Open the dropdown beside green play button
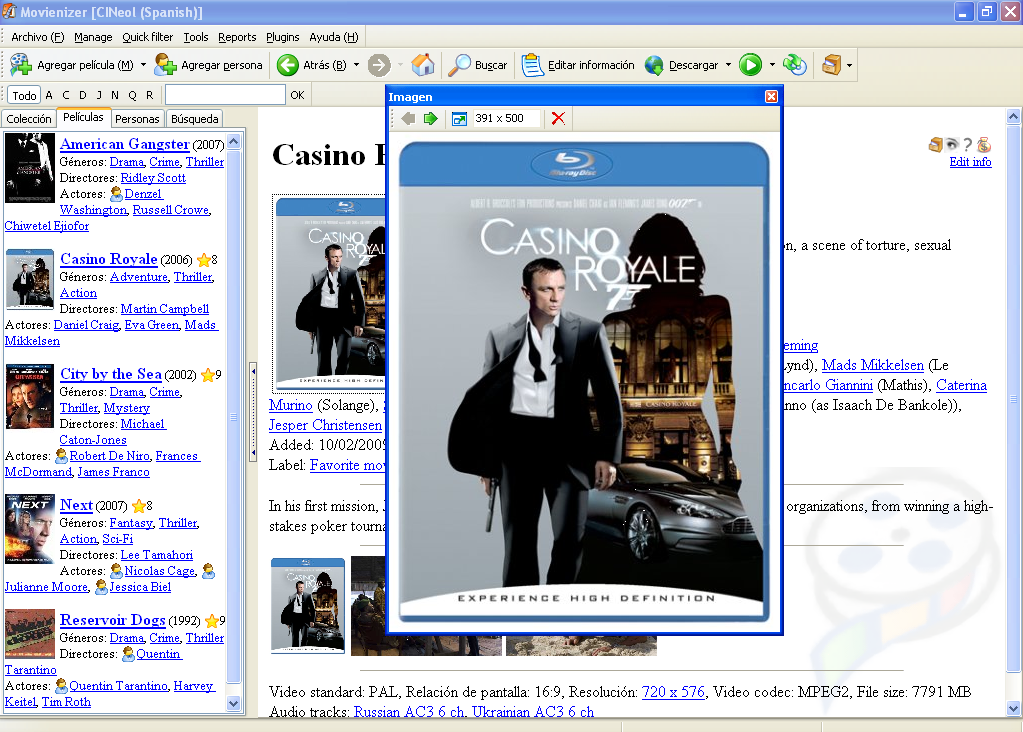 click(772, 65)
